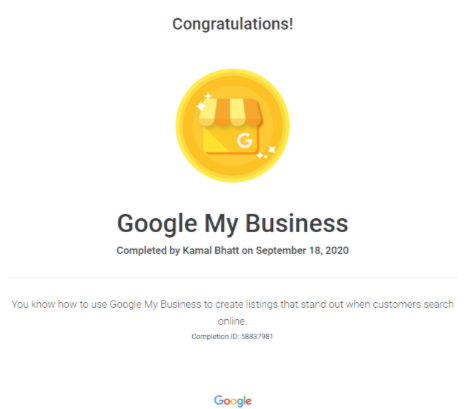Click the words Completed by
This screenshot has width=473, height=409.
pyautogui.click(x=148, y=251)
